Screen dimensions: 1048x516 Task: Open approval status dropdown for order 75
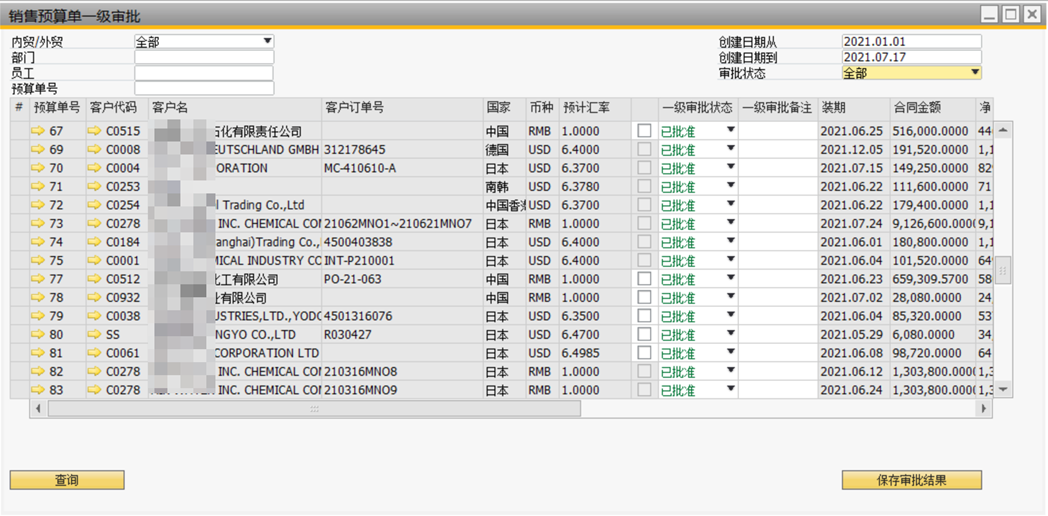[x=731, y=259]
